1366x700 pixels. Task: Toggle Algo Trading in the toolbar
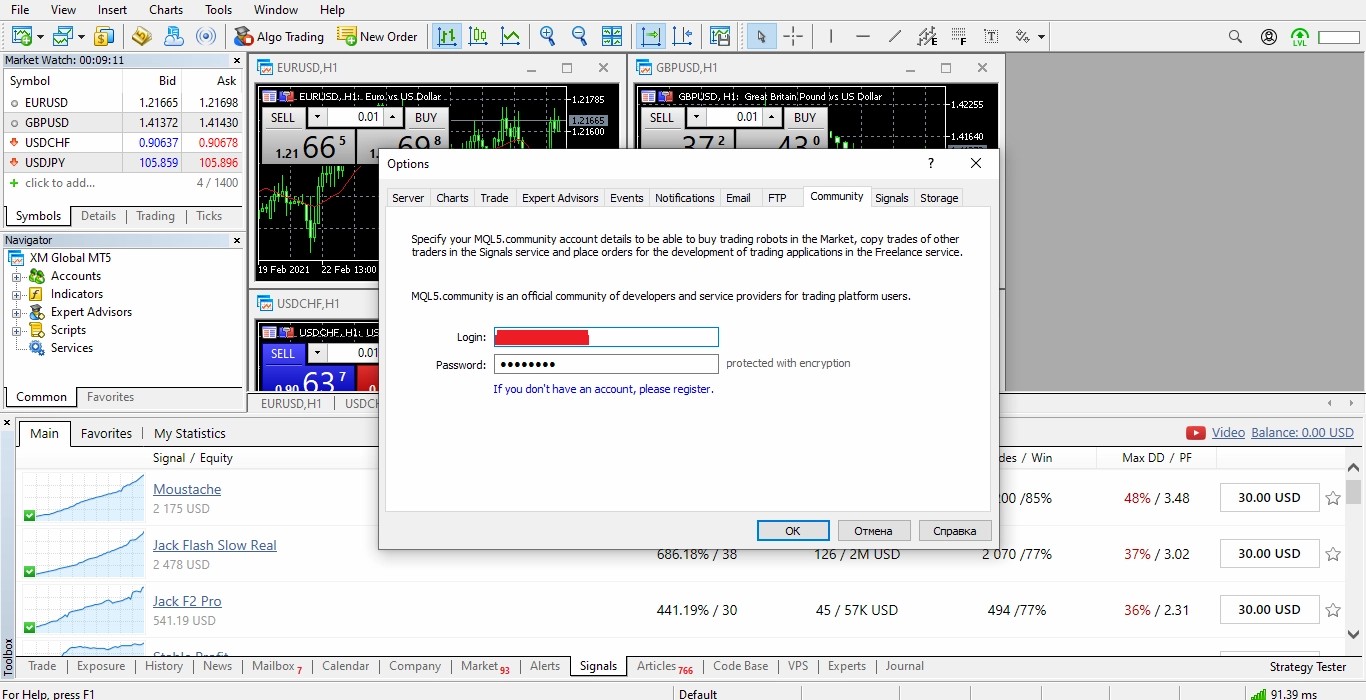(x=279, y=37)
